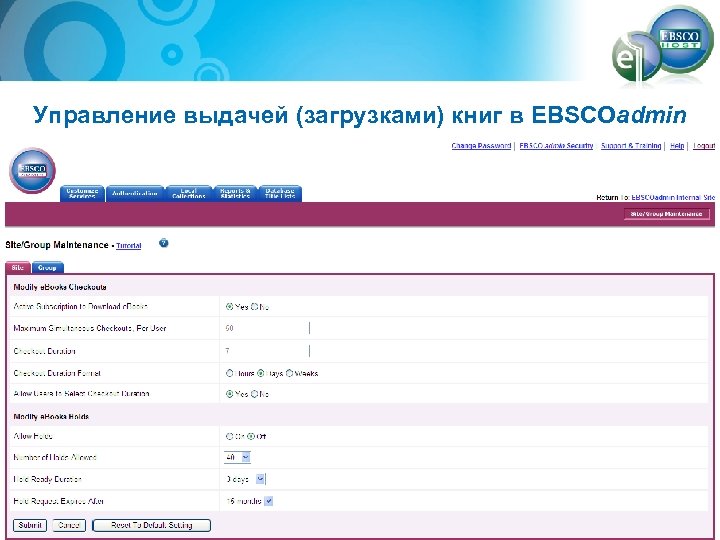Open the EBSCOadmin Security link
This screenshot has width=720, height=540.
coord(556,146)
